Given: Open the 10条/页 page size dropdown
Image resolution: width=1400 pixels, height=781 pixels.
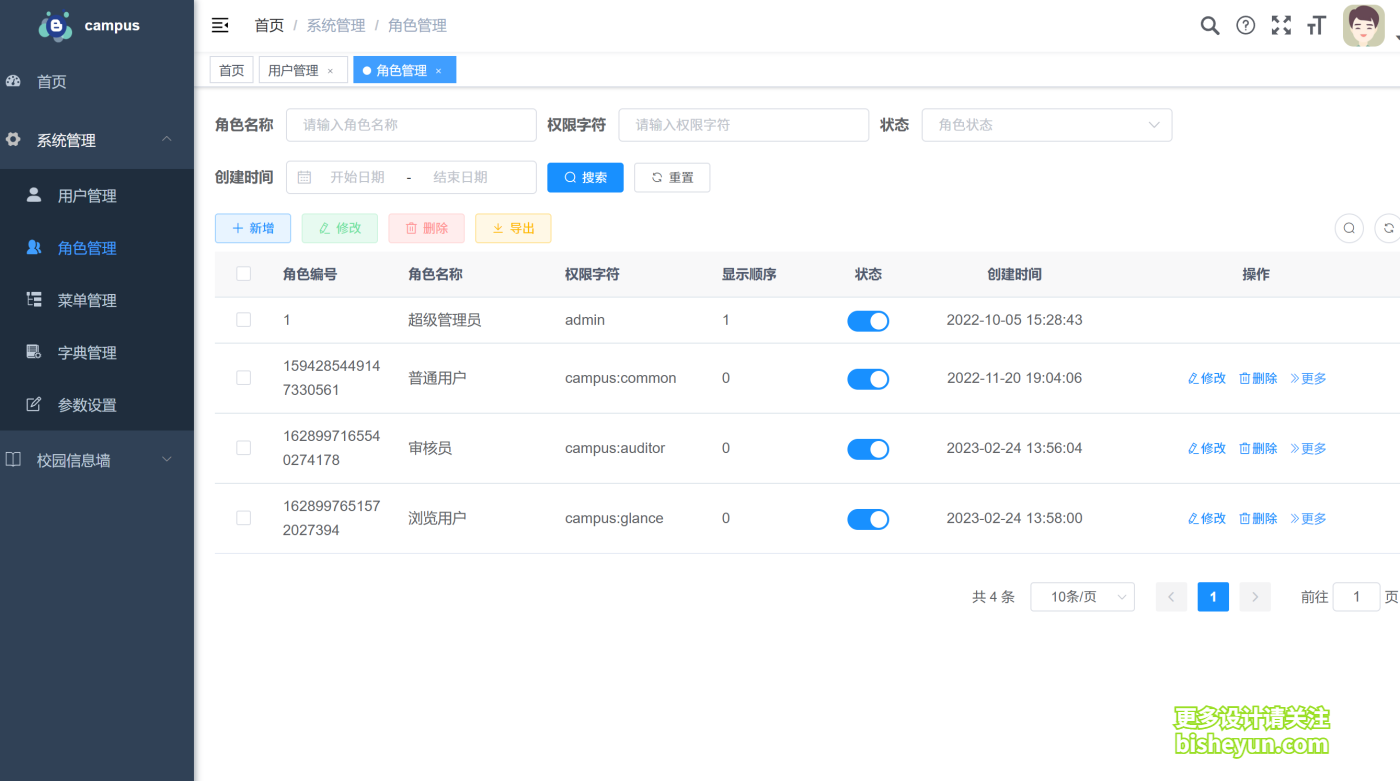Looking at the screenshot, I should click(1082, 597).
